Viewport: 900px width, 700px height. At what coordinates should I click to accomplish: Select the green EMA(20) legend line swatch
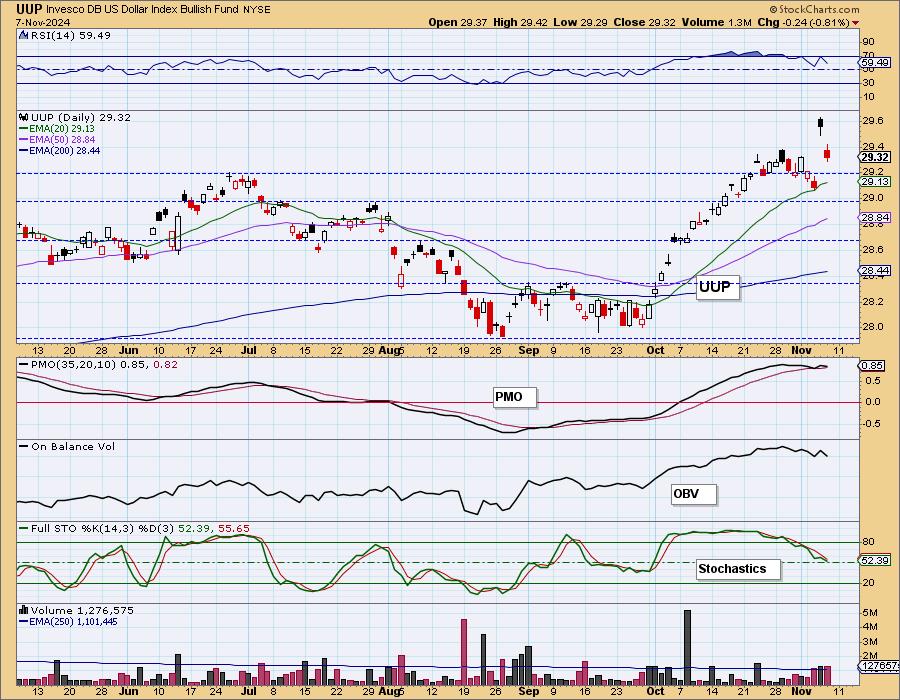pyautogui.click(x=24, y=129)
